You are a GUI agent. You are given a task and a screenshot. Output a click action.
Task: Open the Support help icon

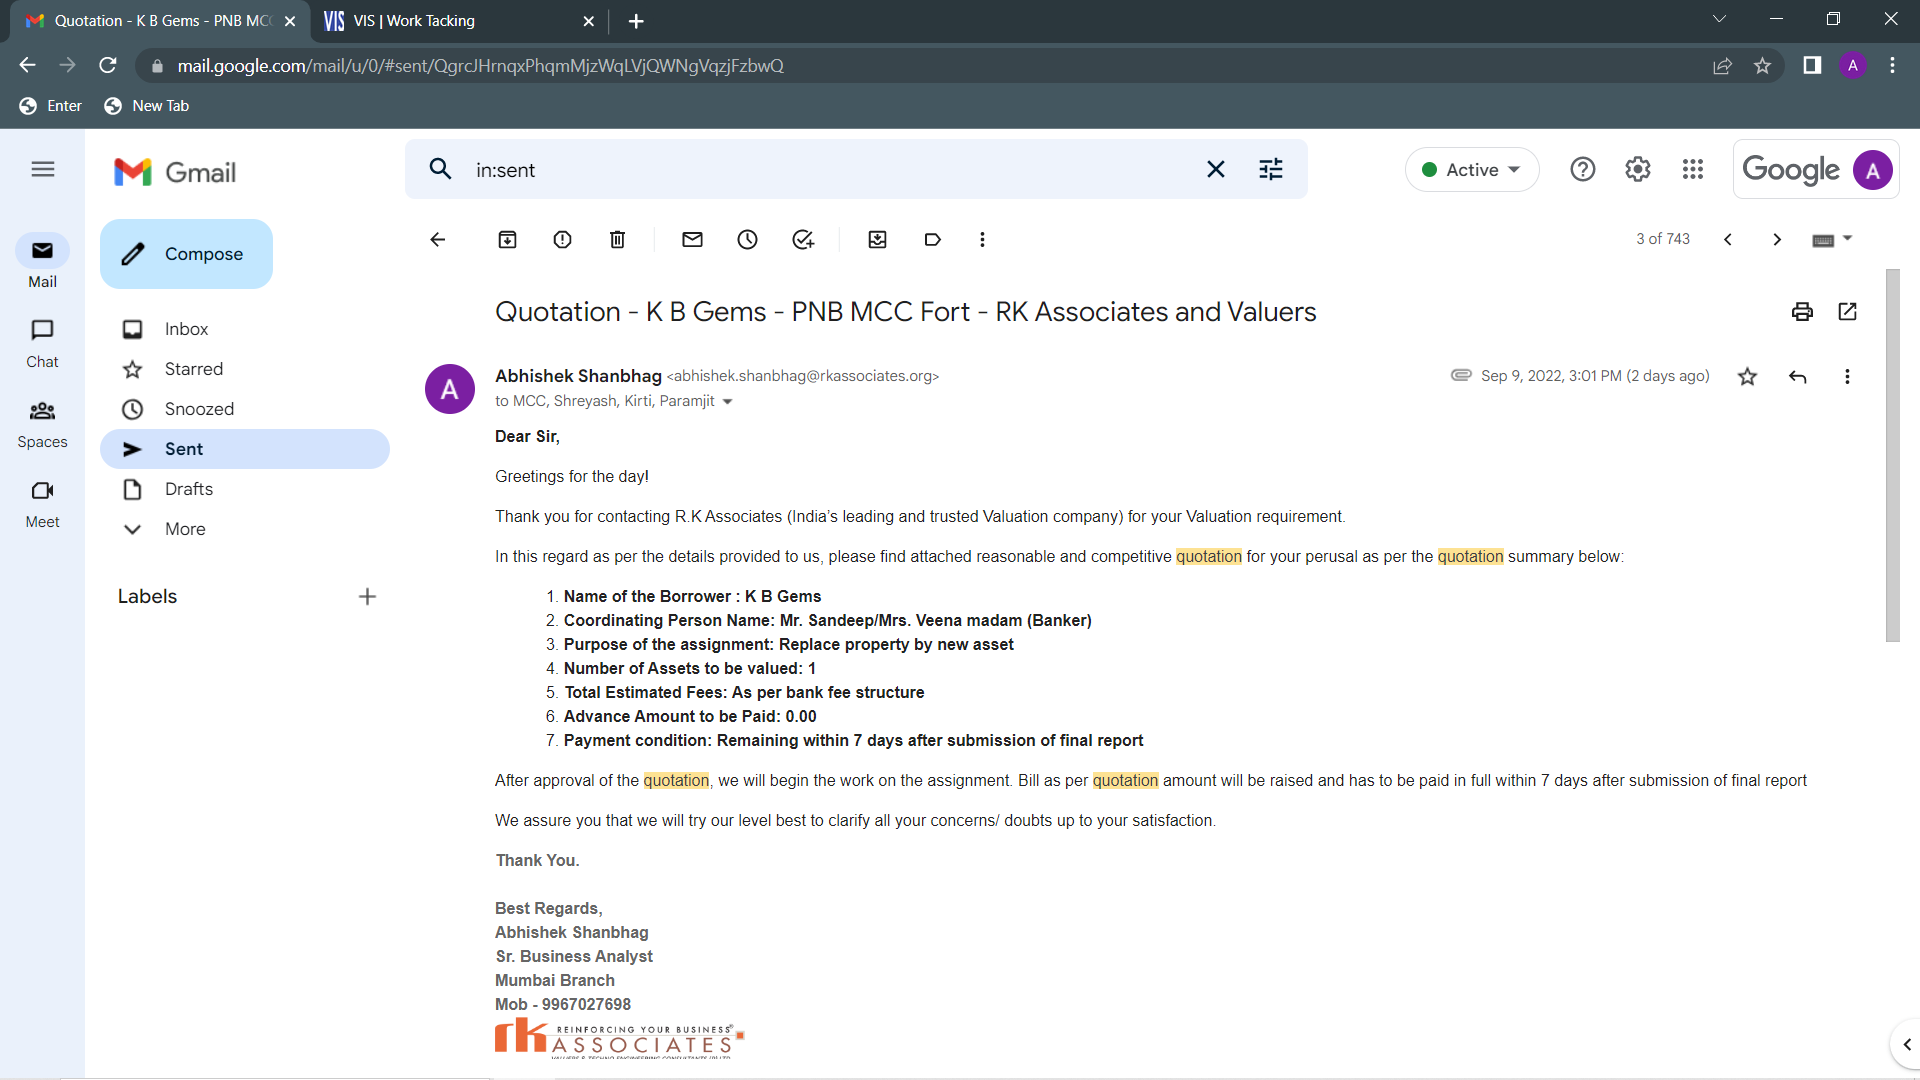(x=1582, y=169)
